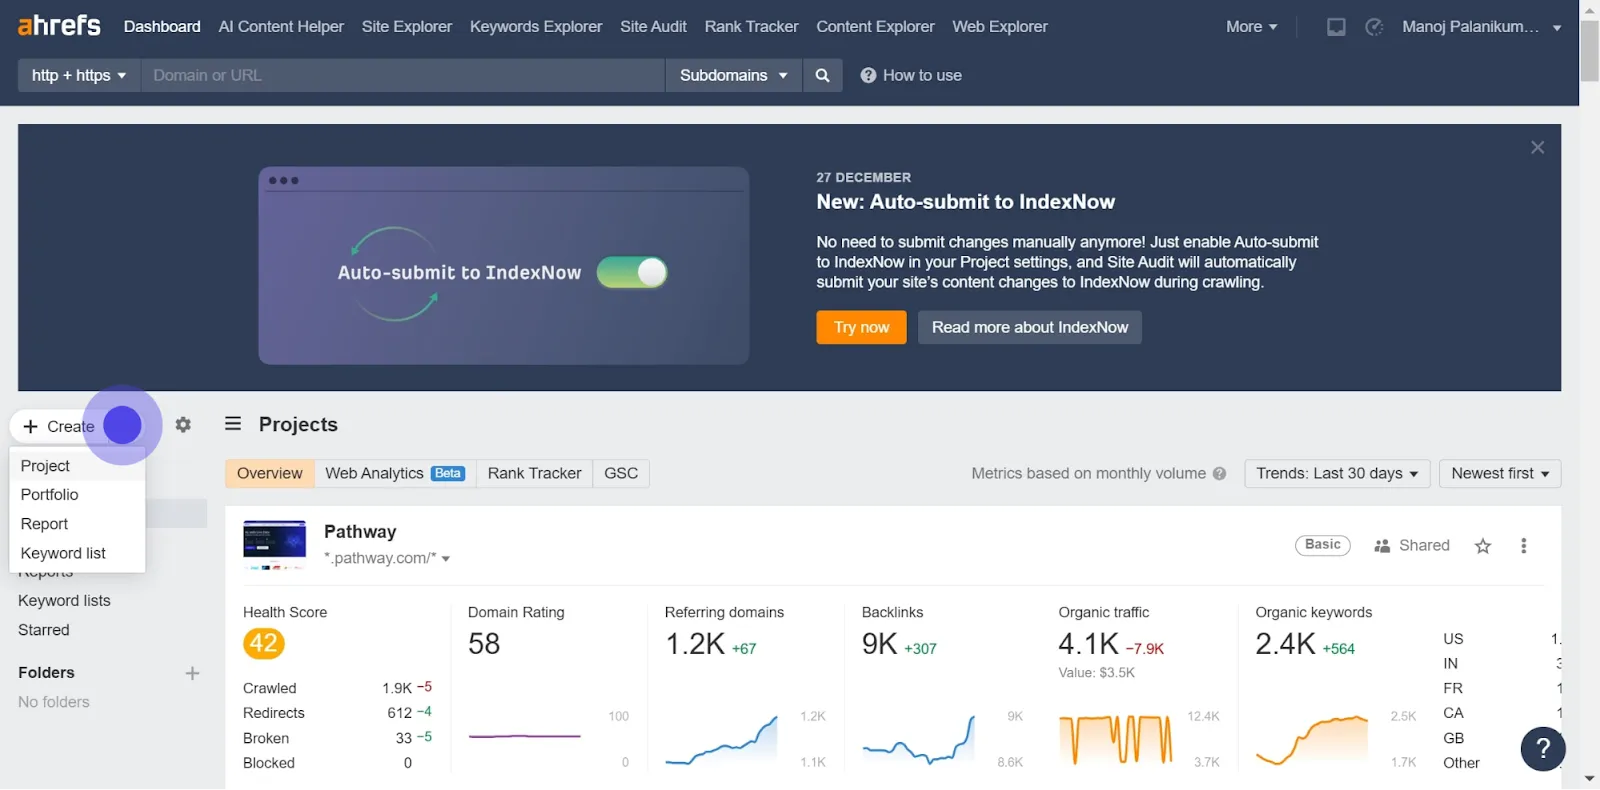Switch to the Web Analytics tab
Viewport: 1600px width, 790px height.
(395, 474)
